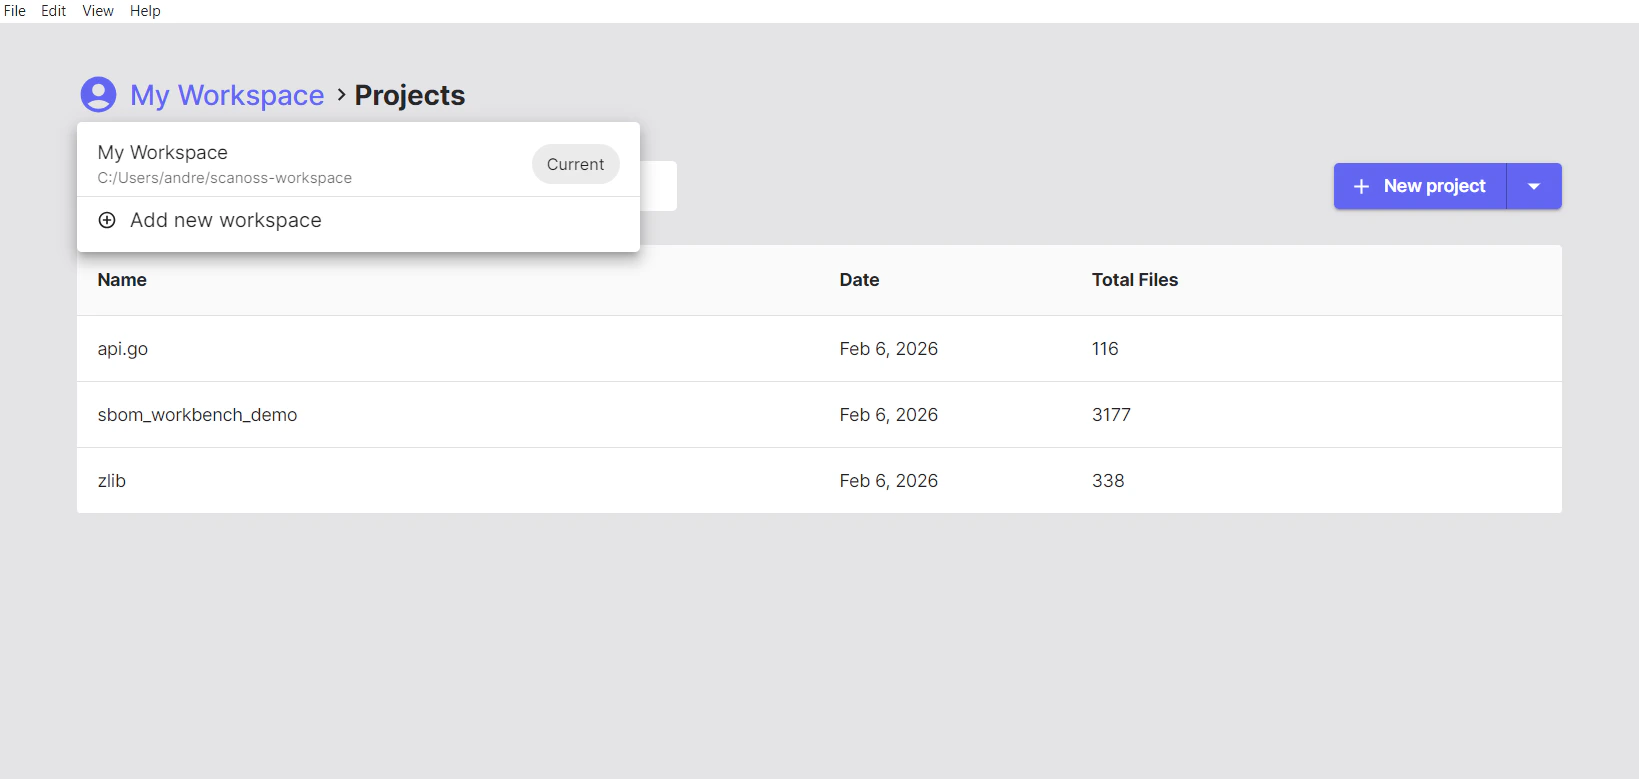Open the Help menu

tap(145, 11)
